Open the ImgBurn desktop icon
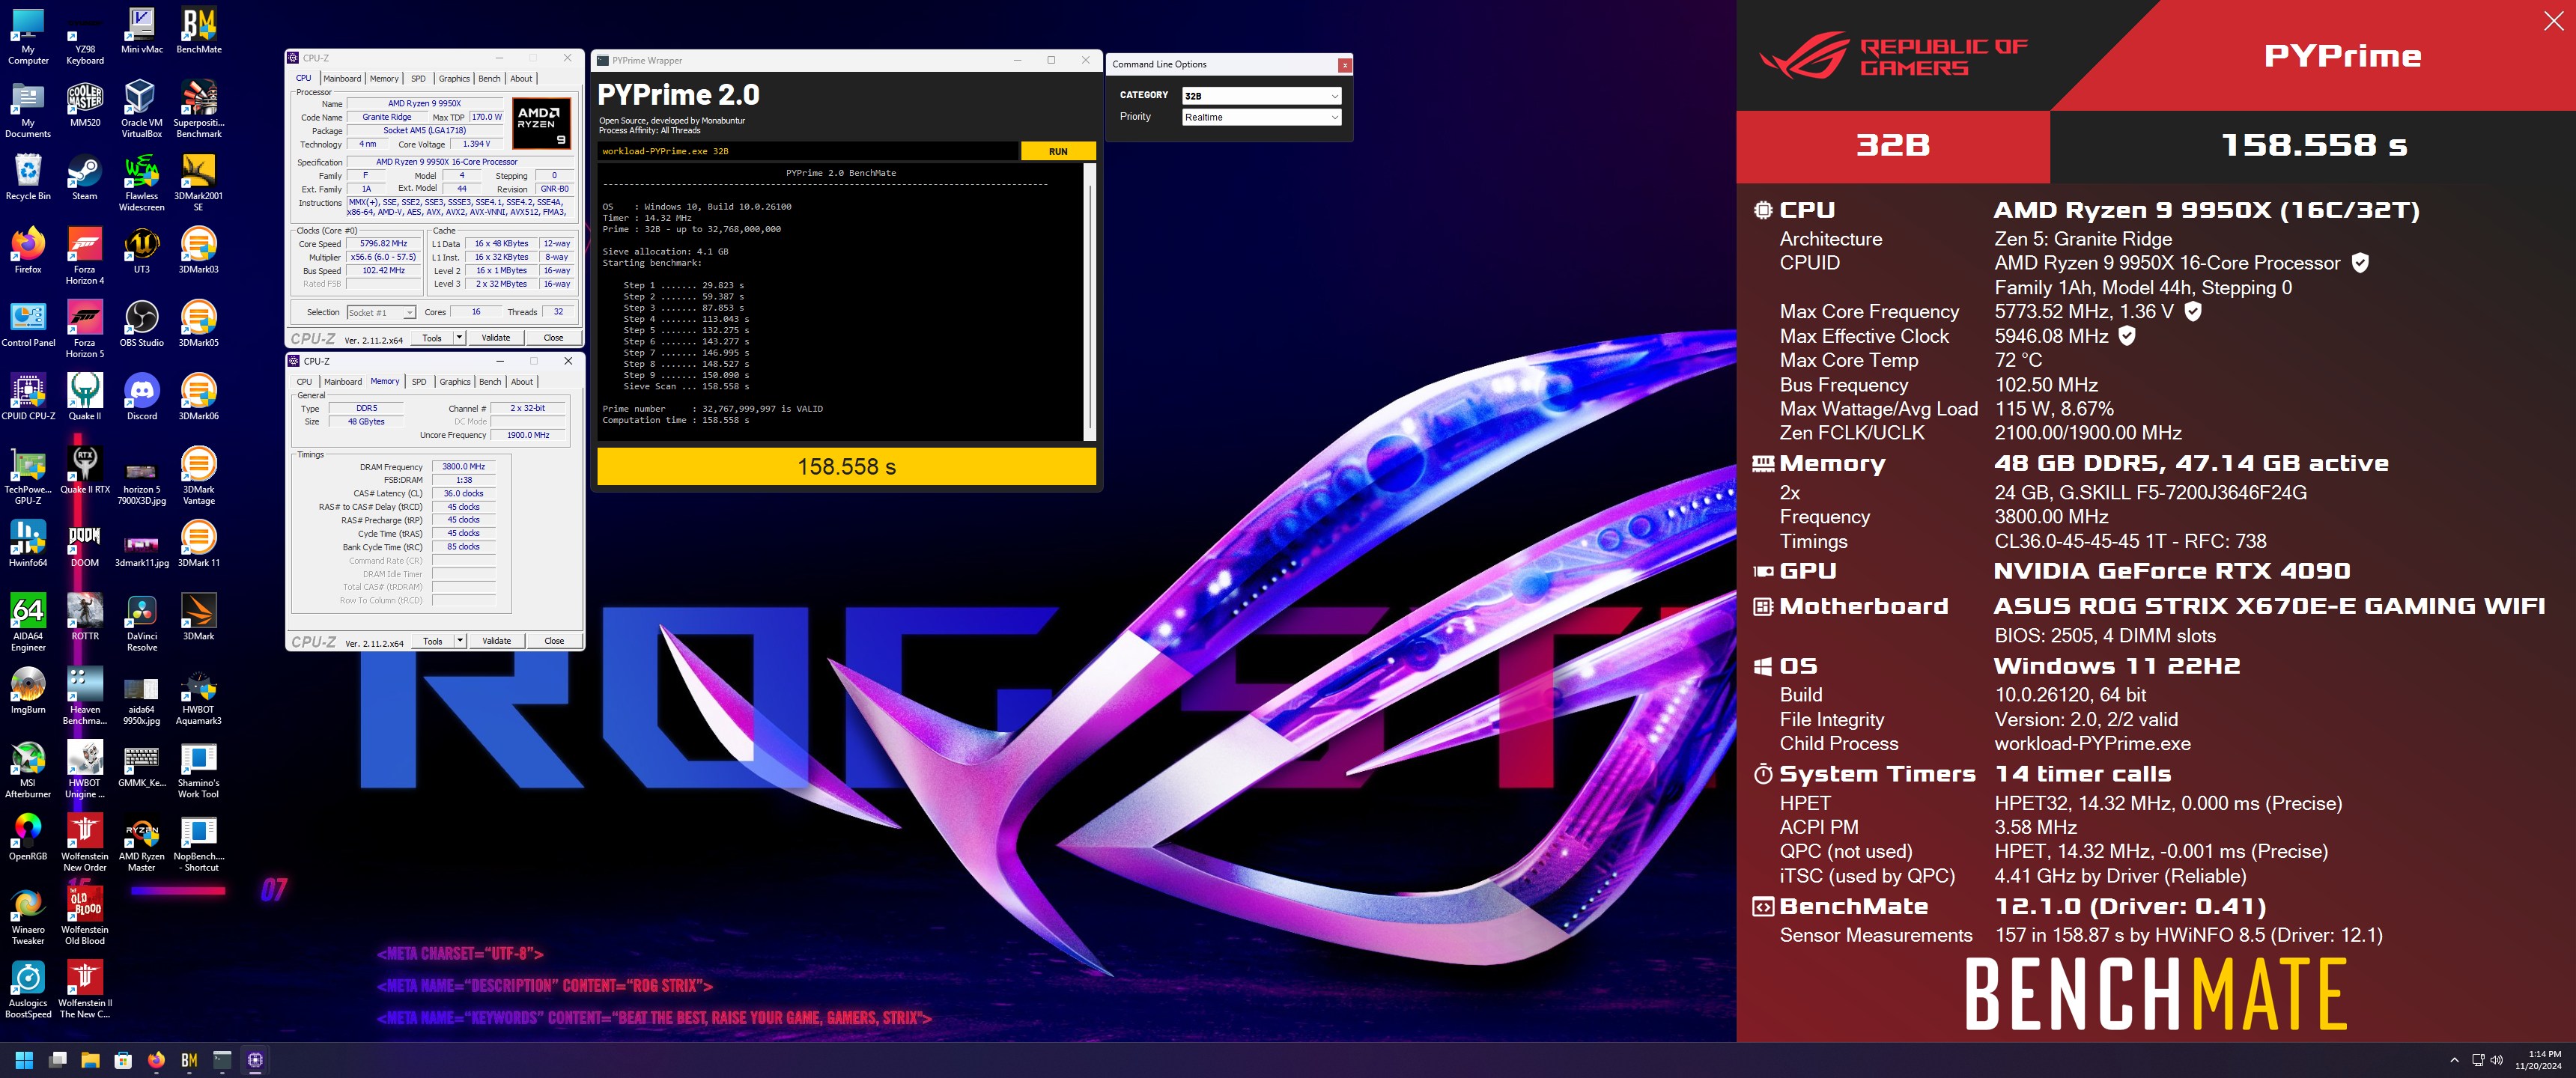The width and height of the screenshot is (2576, 1078). (x=28, y=691)
